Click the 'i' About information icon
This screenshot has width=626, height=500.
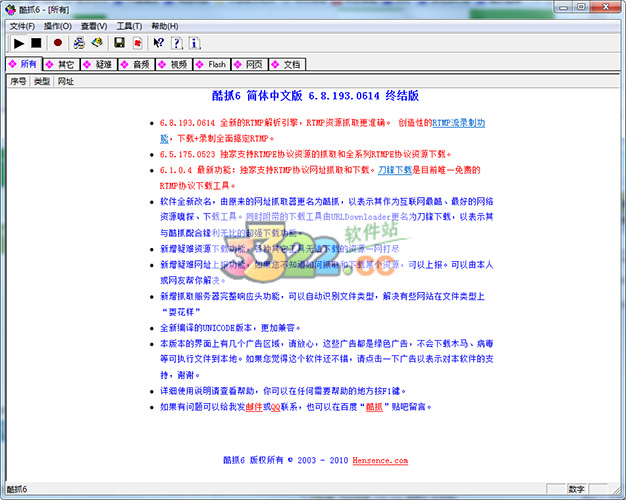point(194,43)
